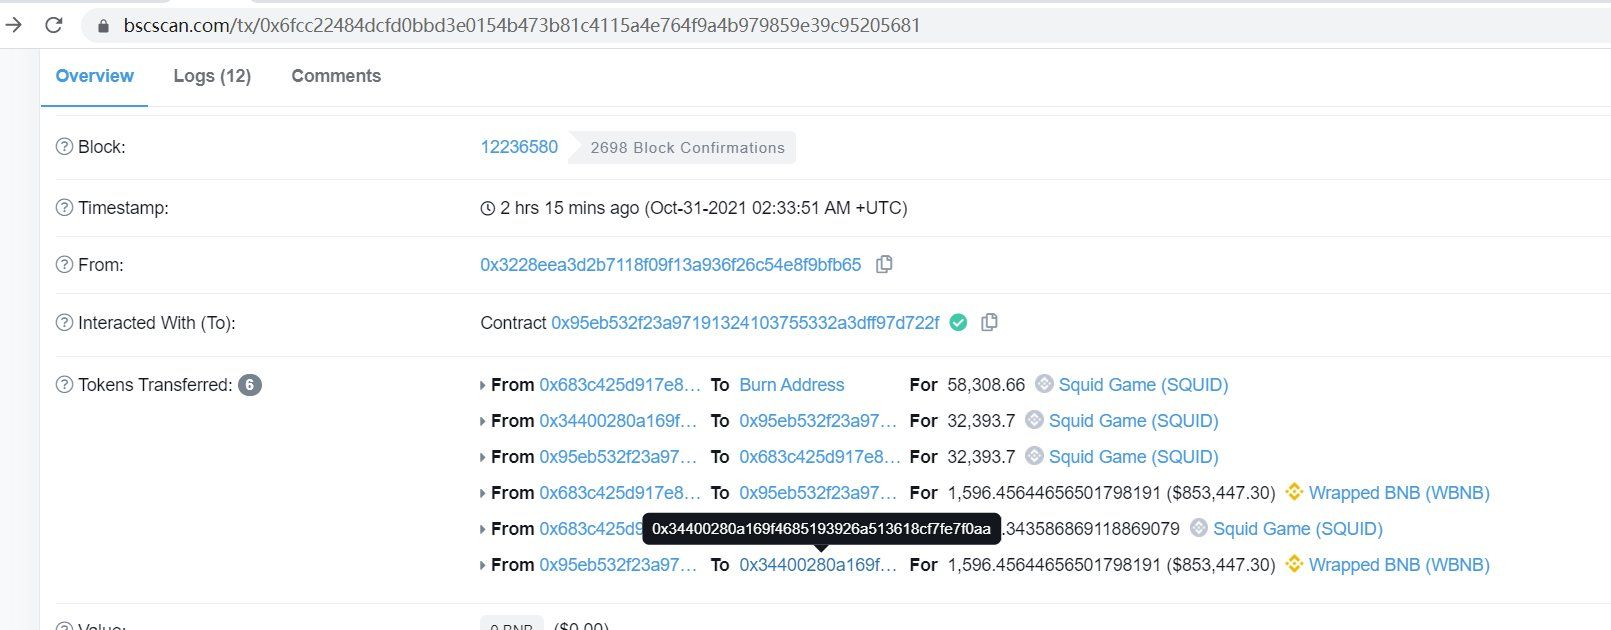This screenshot has height=630, width=1611.
Task: Expand the 58,308.66 SQUID transfer row arrow
Action: 483,385
